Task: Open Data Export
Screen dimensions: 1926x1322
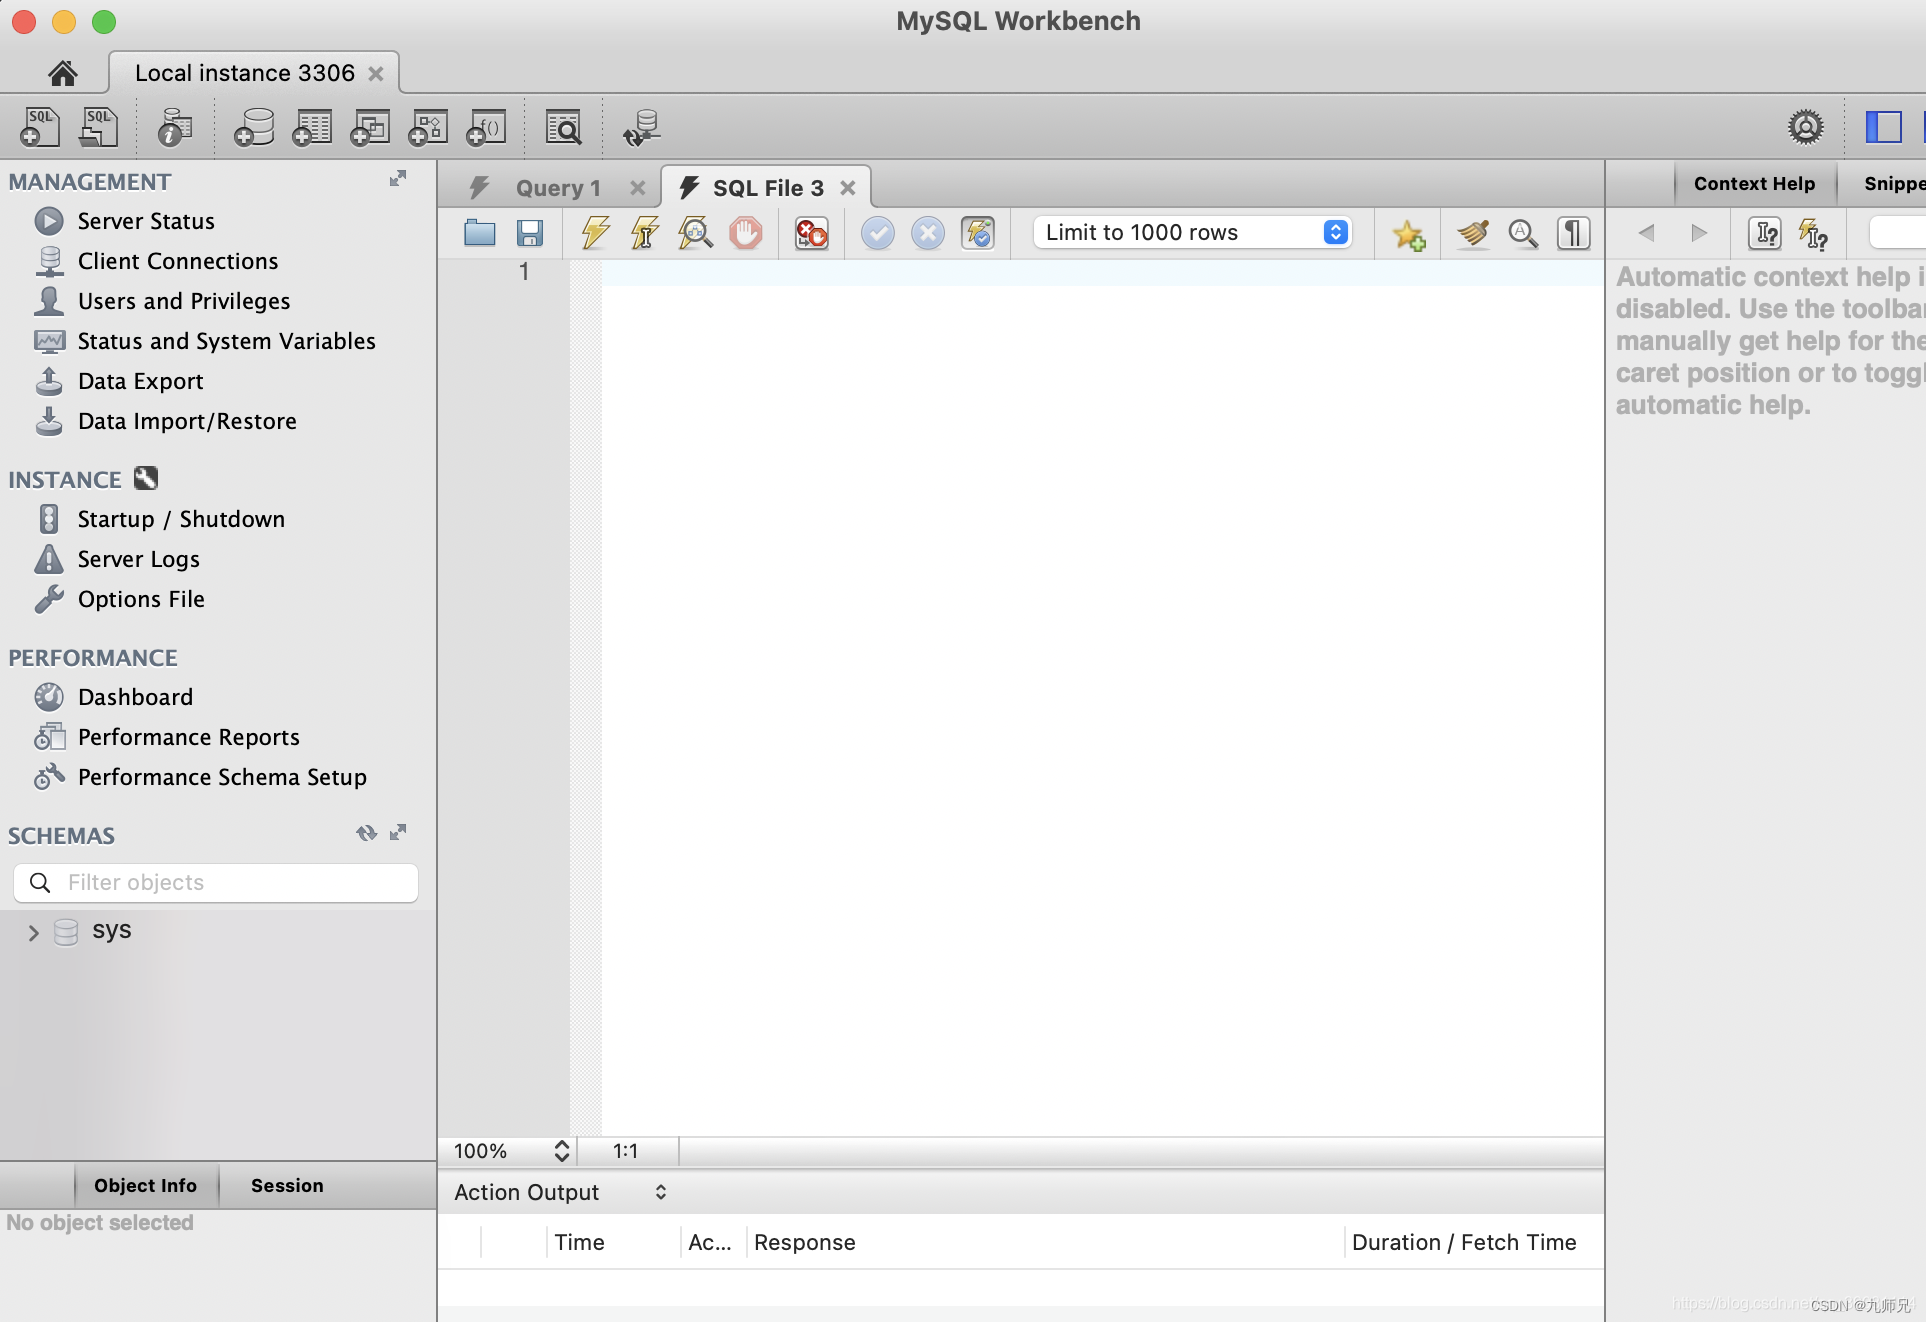Action: coord(141,381)
